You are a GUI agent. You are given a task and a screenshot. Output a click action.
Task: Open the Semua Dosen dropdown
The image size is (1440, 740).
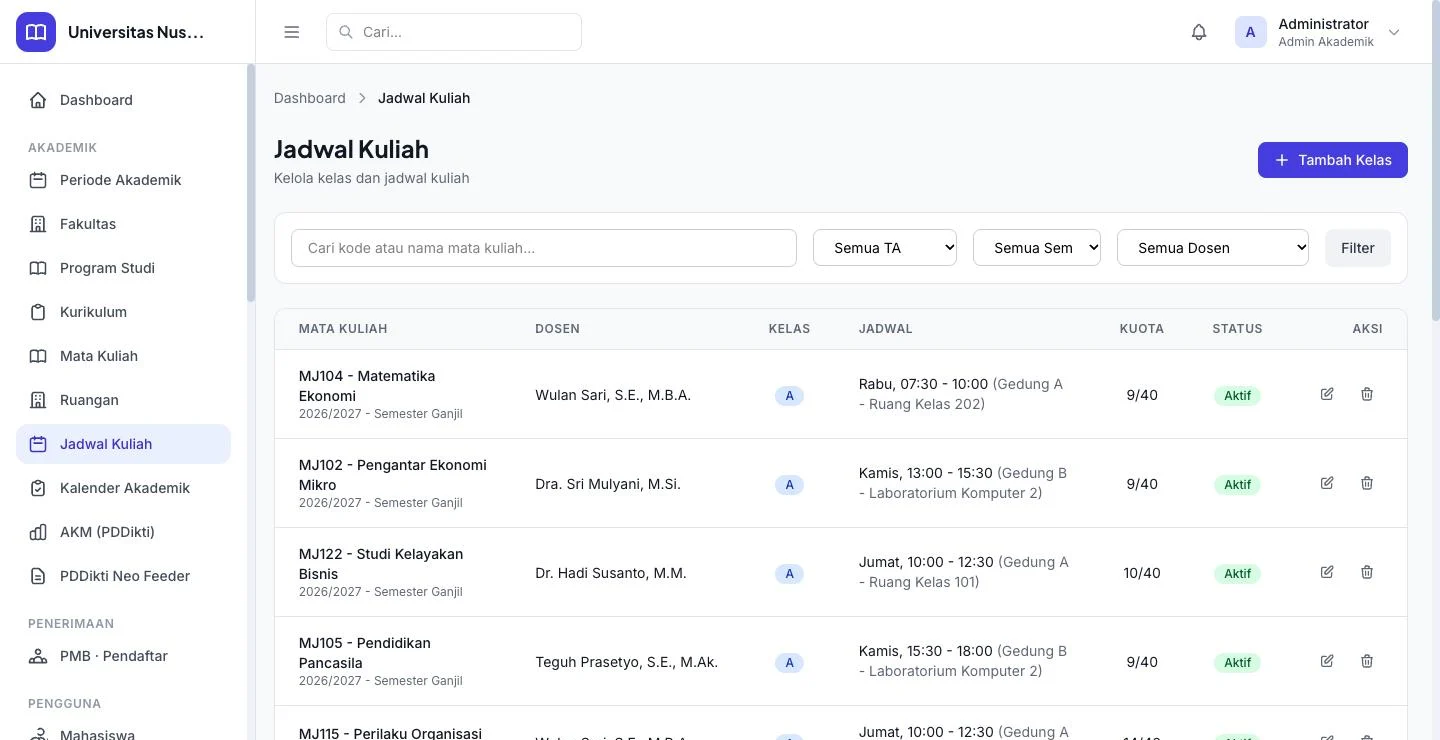(x=1213, y=248)
